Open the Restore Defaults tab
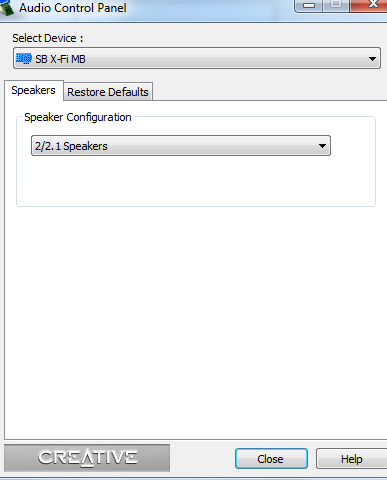 pos(108,92)
